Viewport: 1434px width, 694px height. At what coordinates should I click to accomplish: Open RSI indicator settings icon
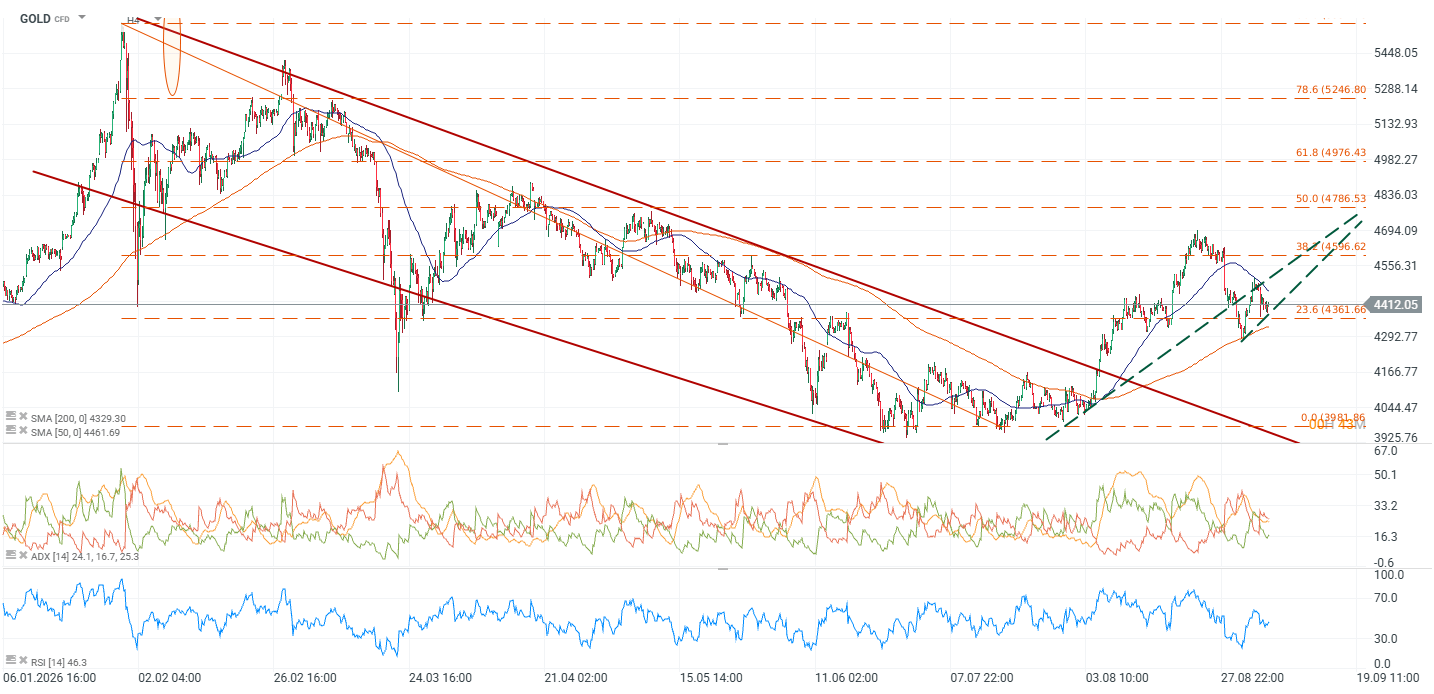(x=9, y=660)
